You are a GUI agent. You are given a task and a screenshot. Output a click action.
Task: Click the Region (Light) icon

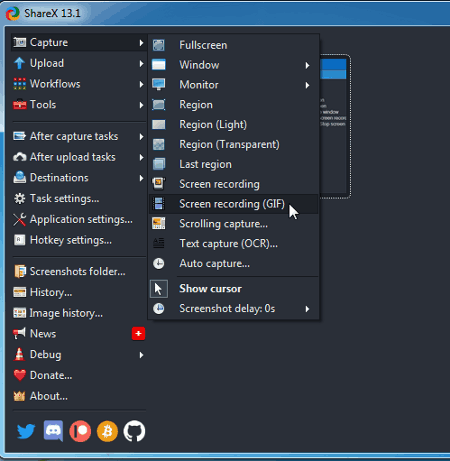pyautogui.click(x=159, y=124)
